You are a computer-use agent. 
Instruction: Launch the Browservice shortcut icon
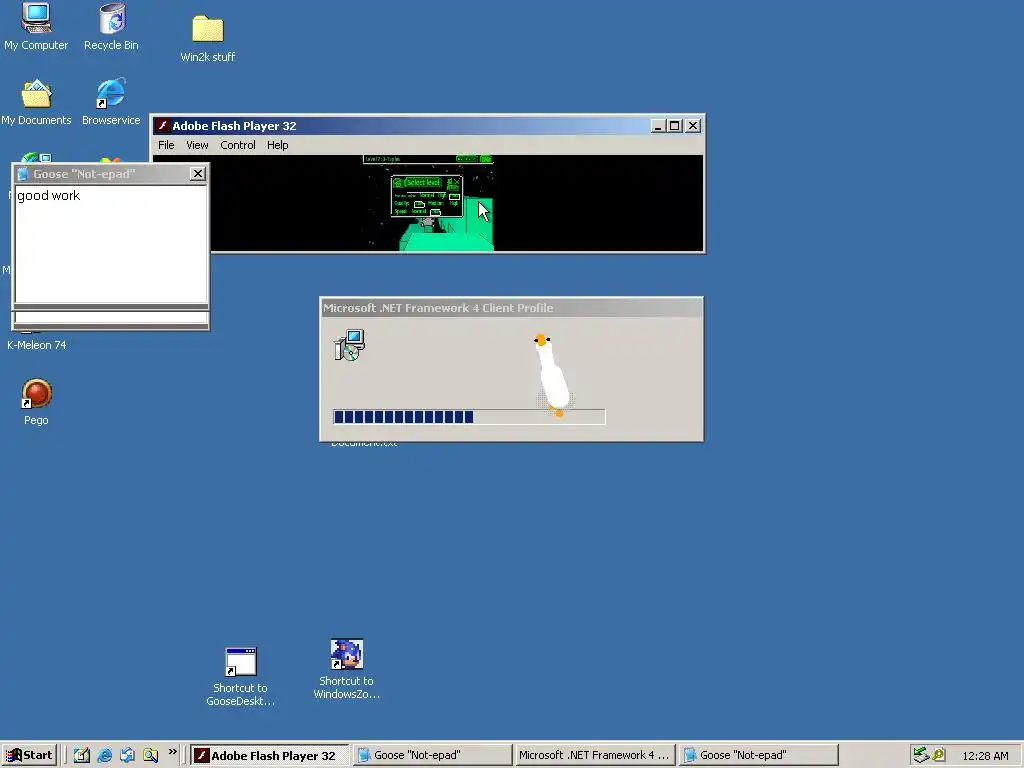[111, 93]
